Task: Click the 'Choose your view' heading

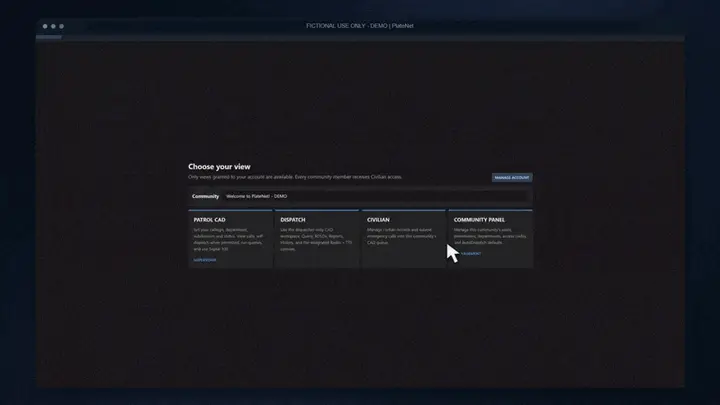Action: tap(219, 167)
